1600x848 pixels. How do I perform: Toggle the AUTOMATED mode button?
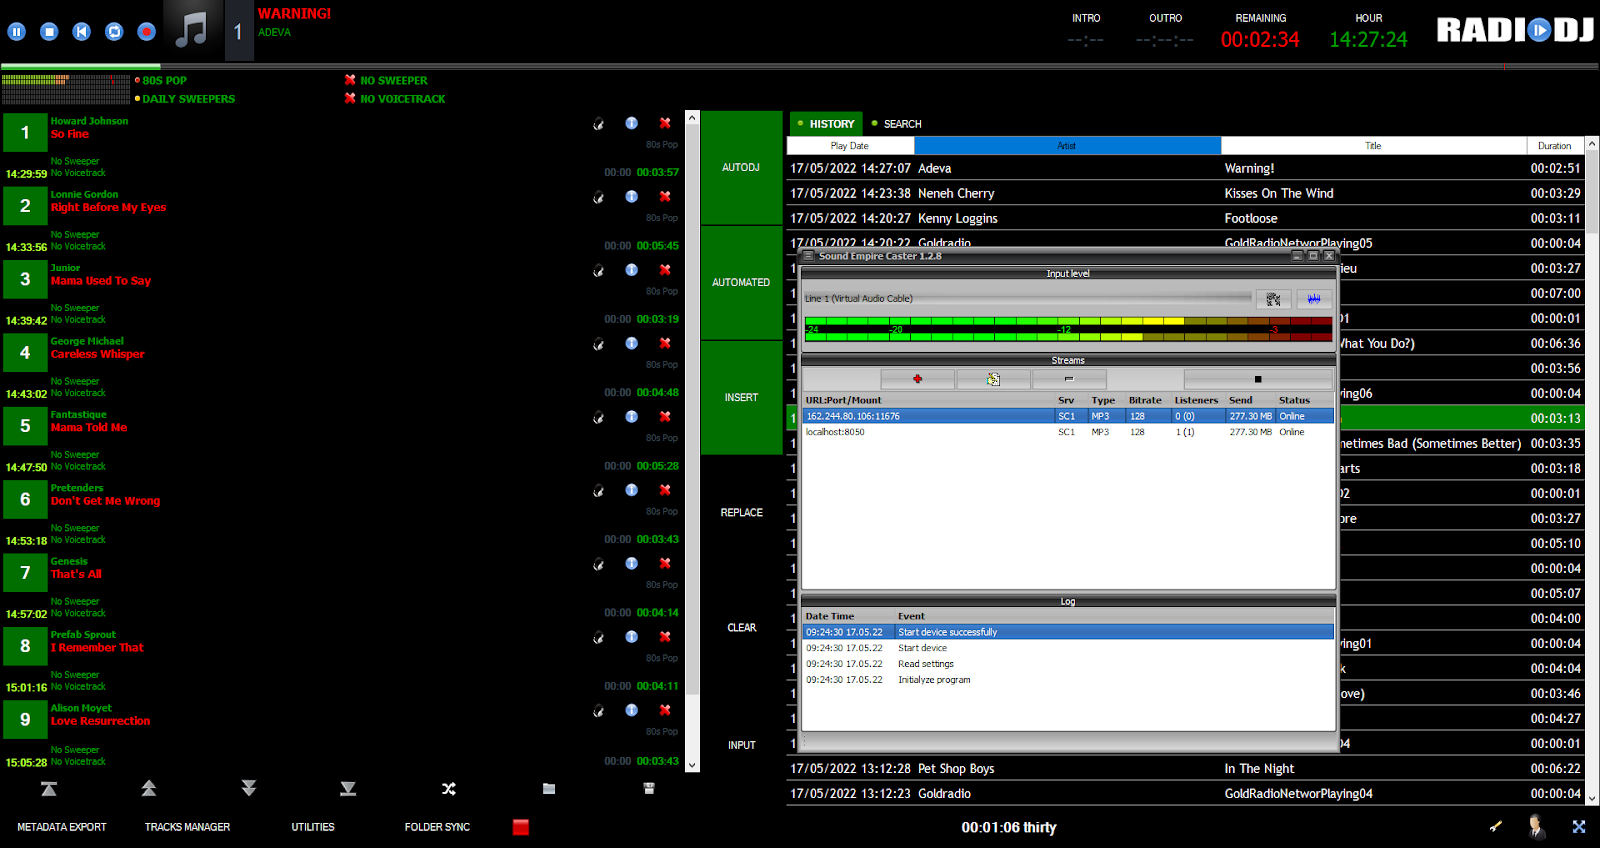741,283
